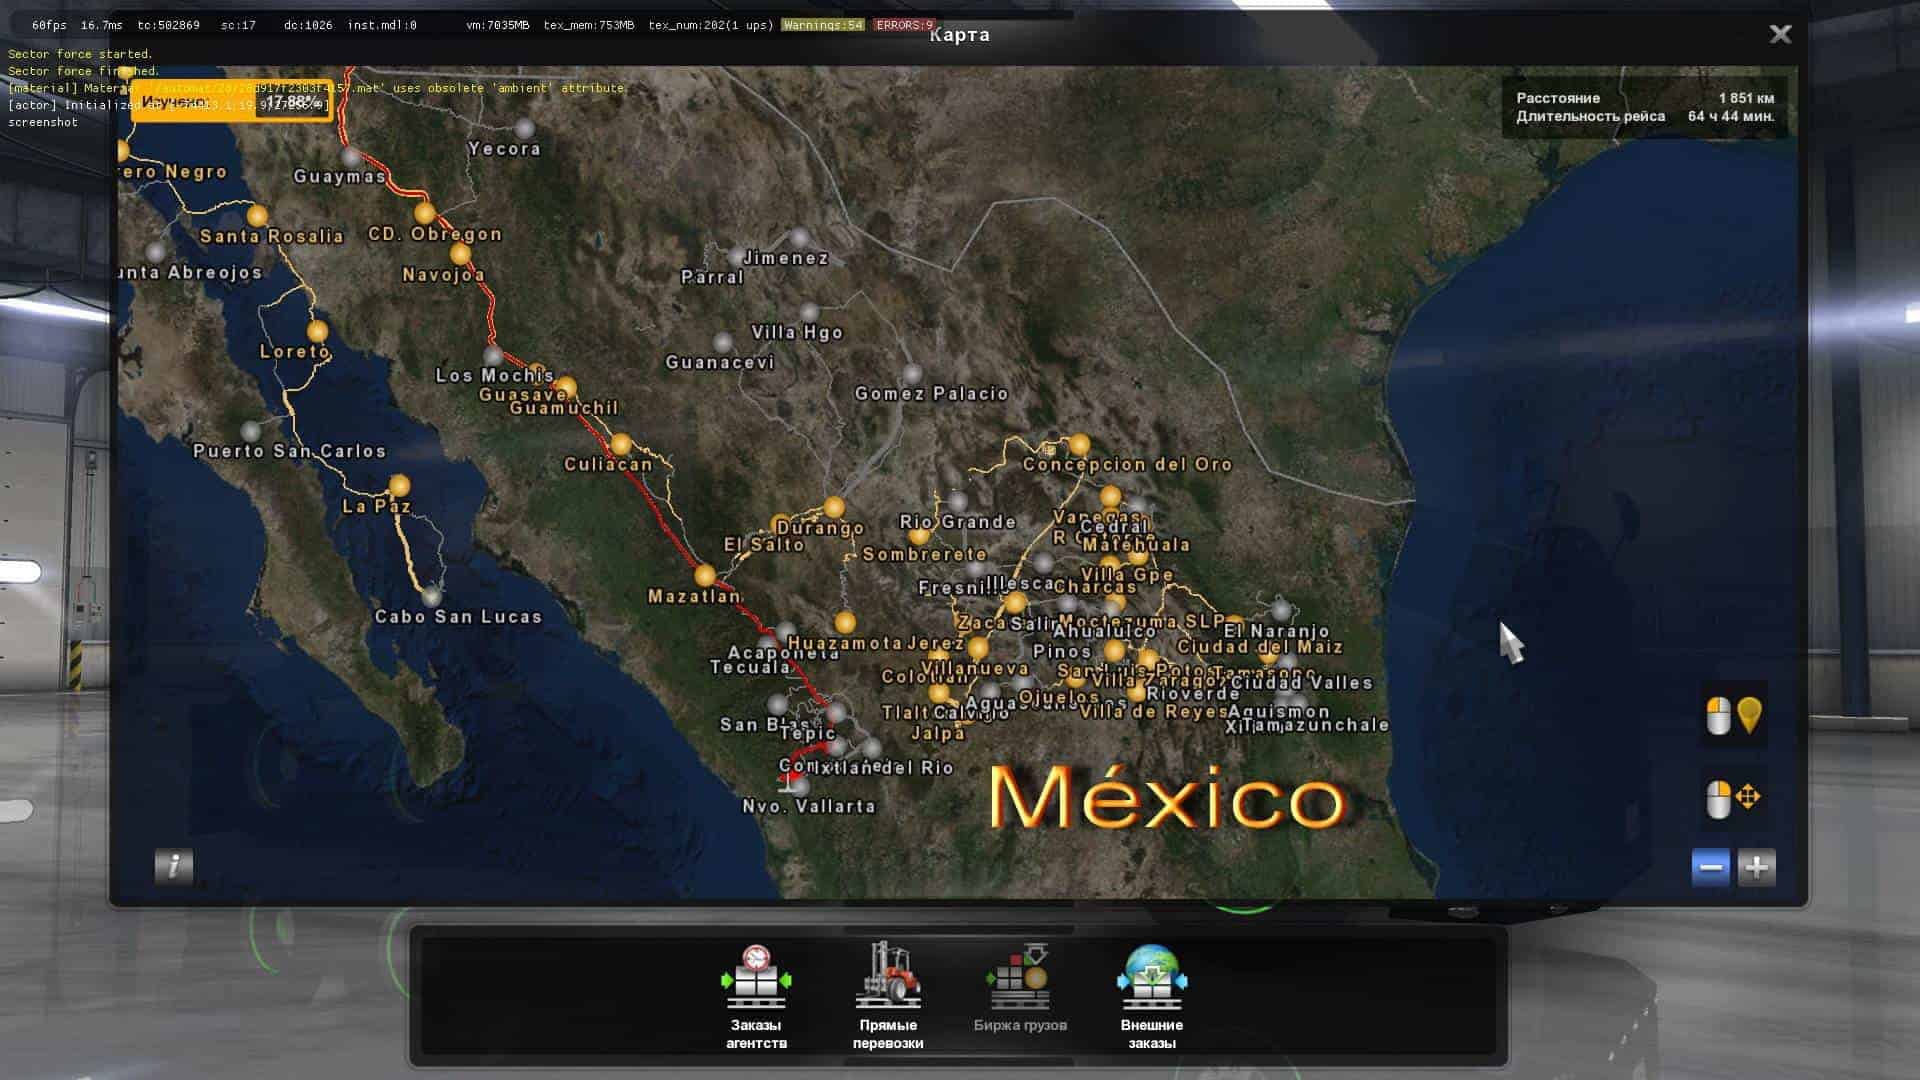The image size is (1920, 1080).
Task: Click Concepcion del Oro city marker
Action: tap(1079, 444)
